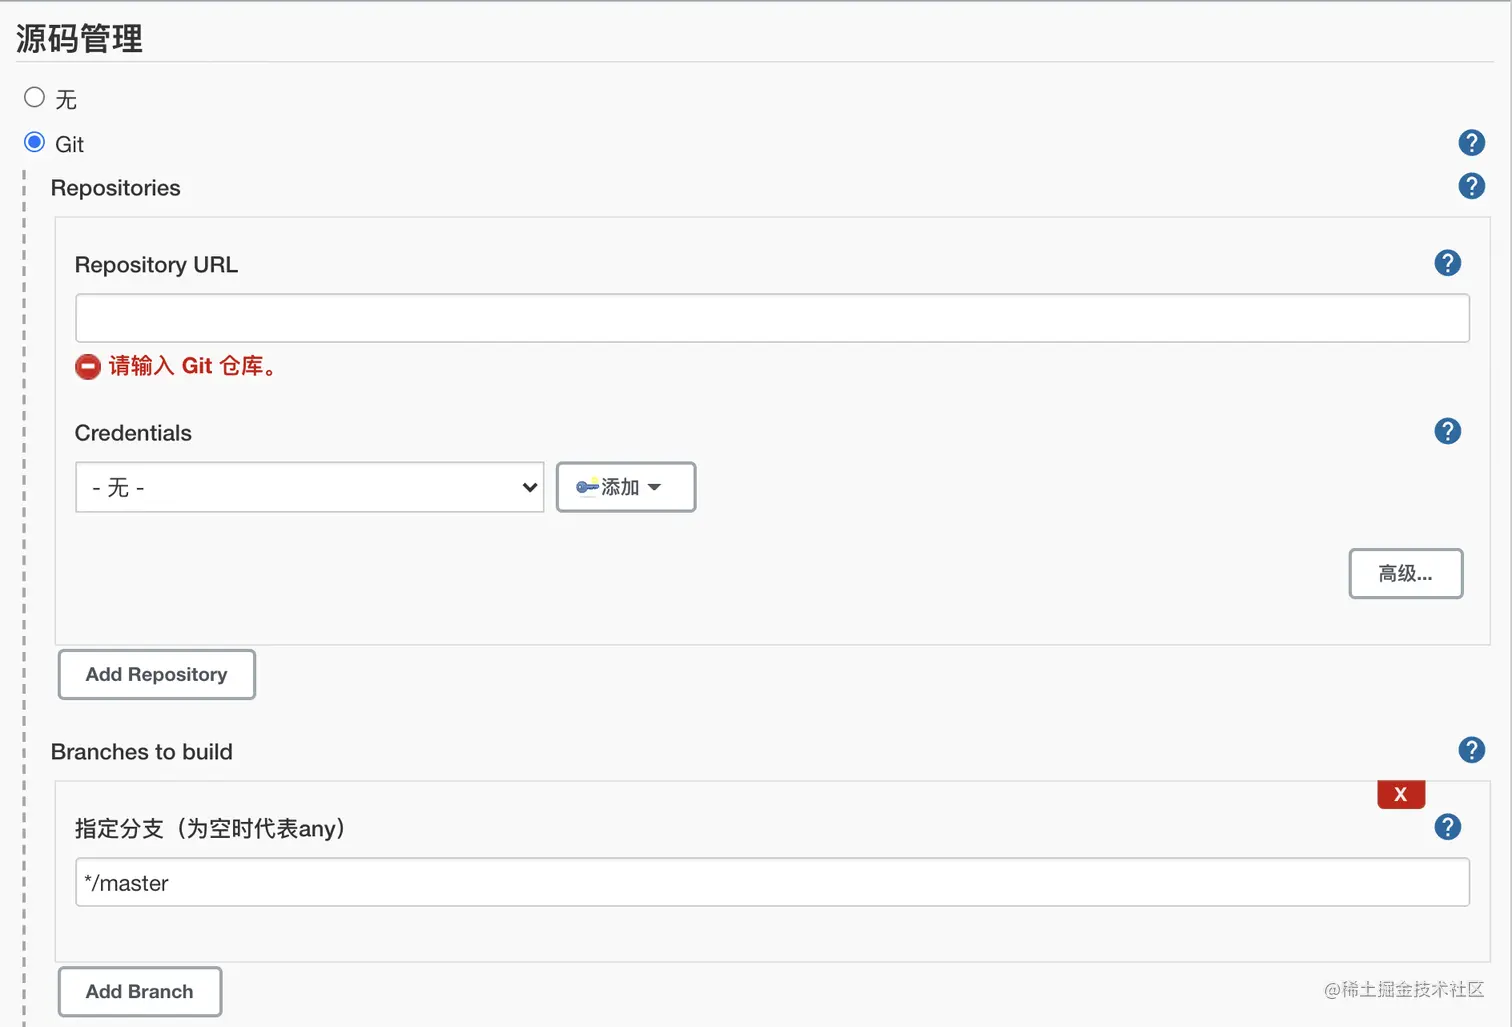Open the 高级... settings button
The image size is (1512, 1027).
coord(1405,574)
